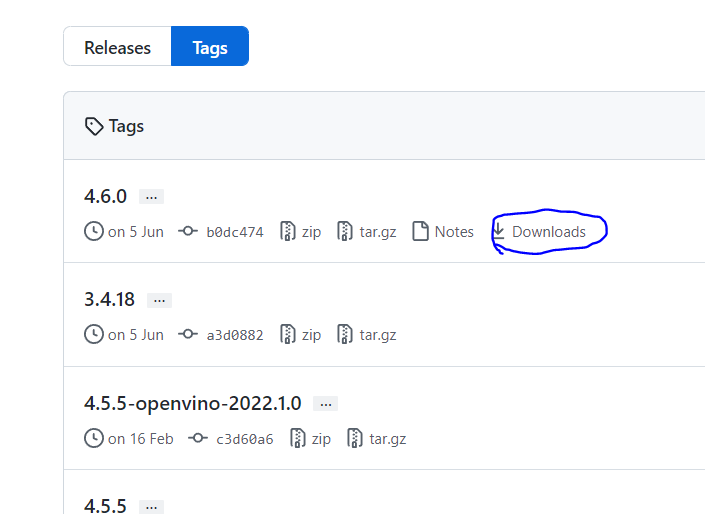Image resolution: width=705 pixels, height=514 pixels.
Task: Open commit c3d60a6
Action: tap(245, 439)
